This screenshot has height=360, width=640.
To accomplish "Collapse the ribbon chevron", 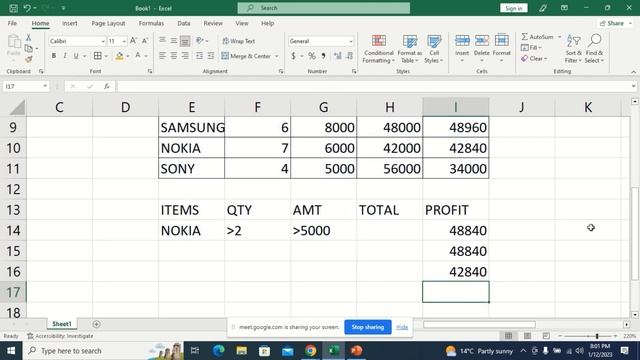I will point(633,72).
